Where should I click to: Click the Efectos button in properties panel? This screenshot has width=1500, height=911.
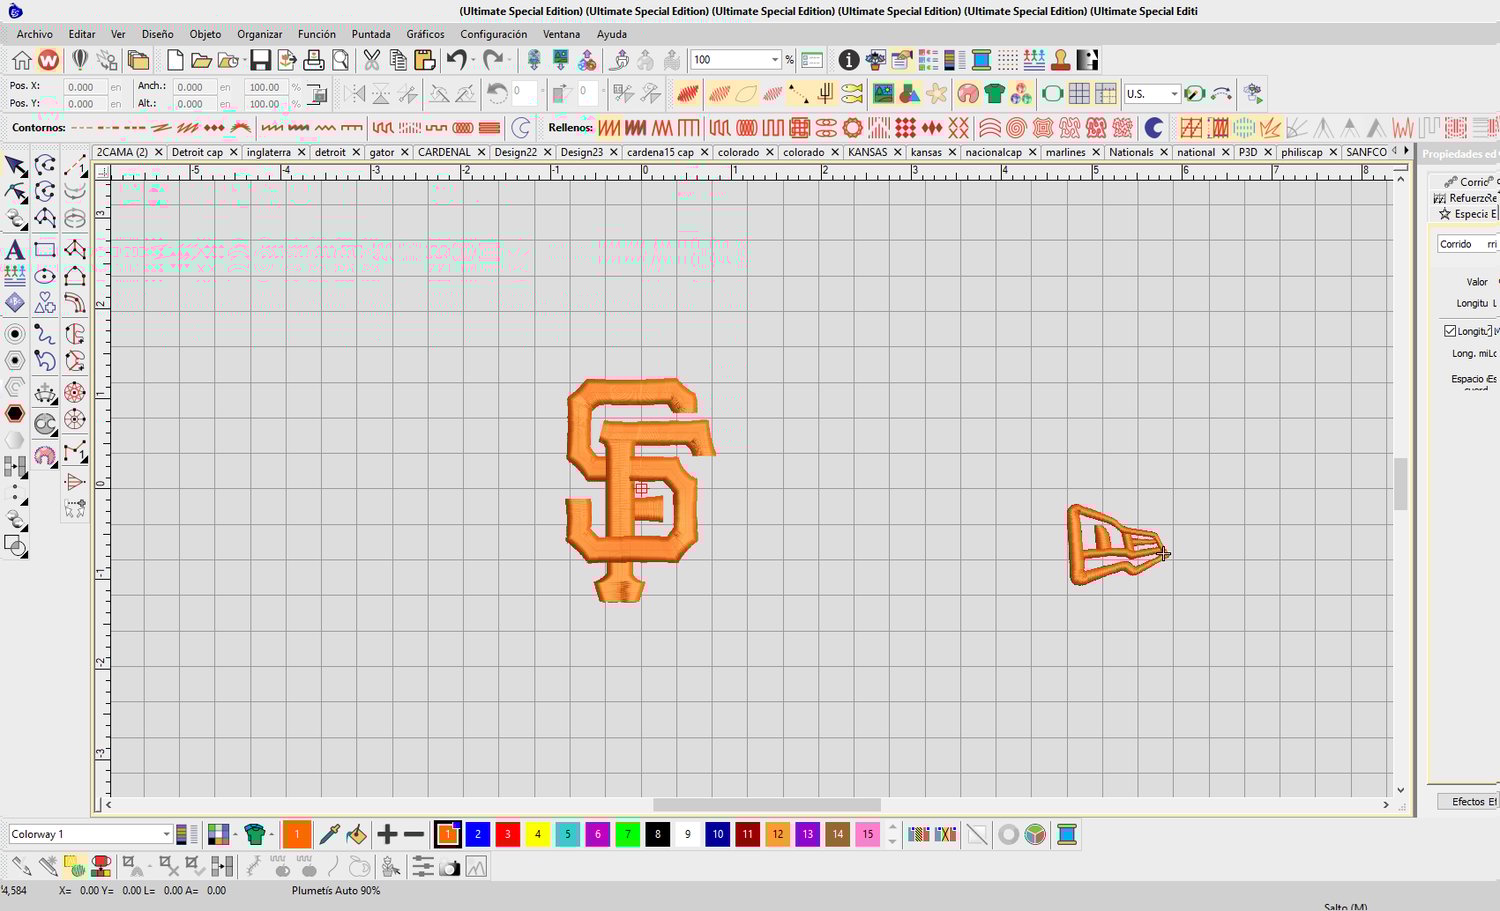[1468, 801]
